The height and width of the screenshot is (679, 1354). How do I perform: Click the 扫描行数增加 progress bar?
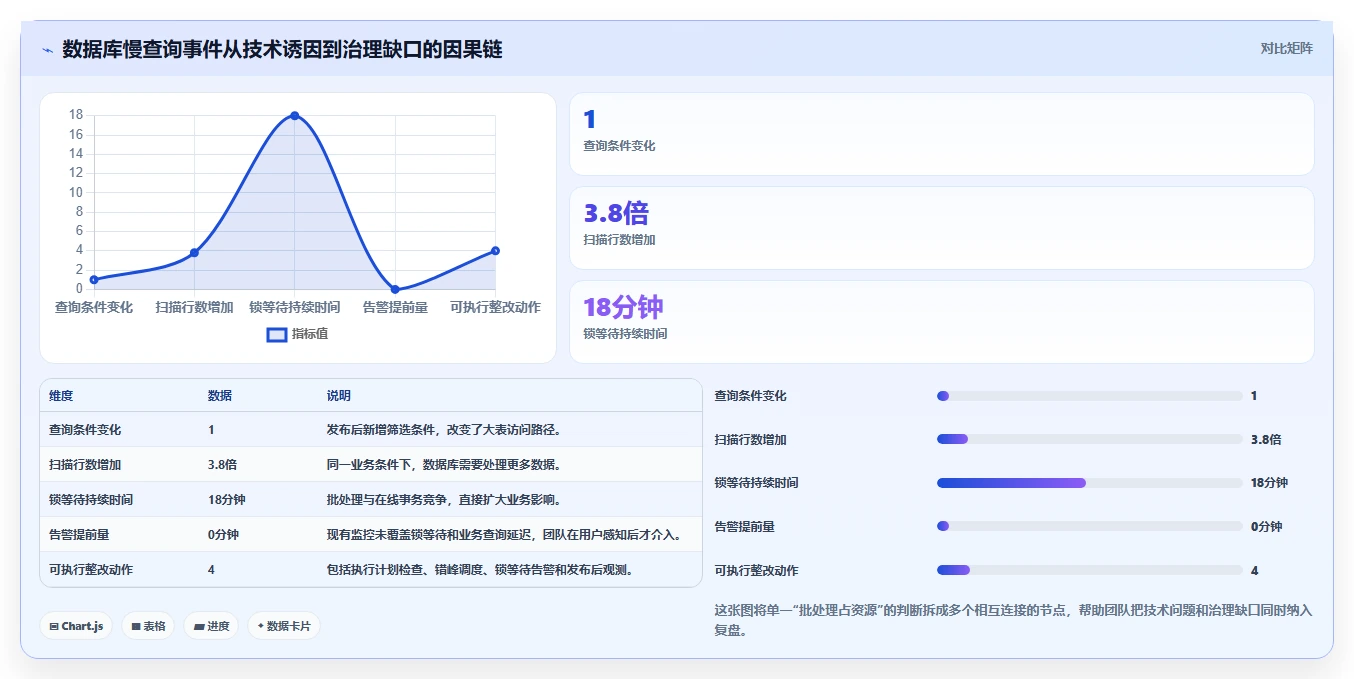(1089, 439)
